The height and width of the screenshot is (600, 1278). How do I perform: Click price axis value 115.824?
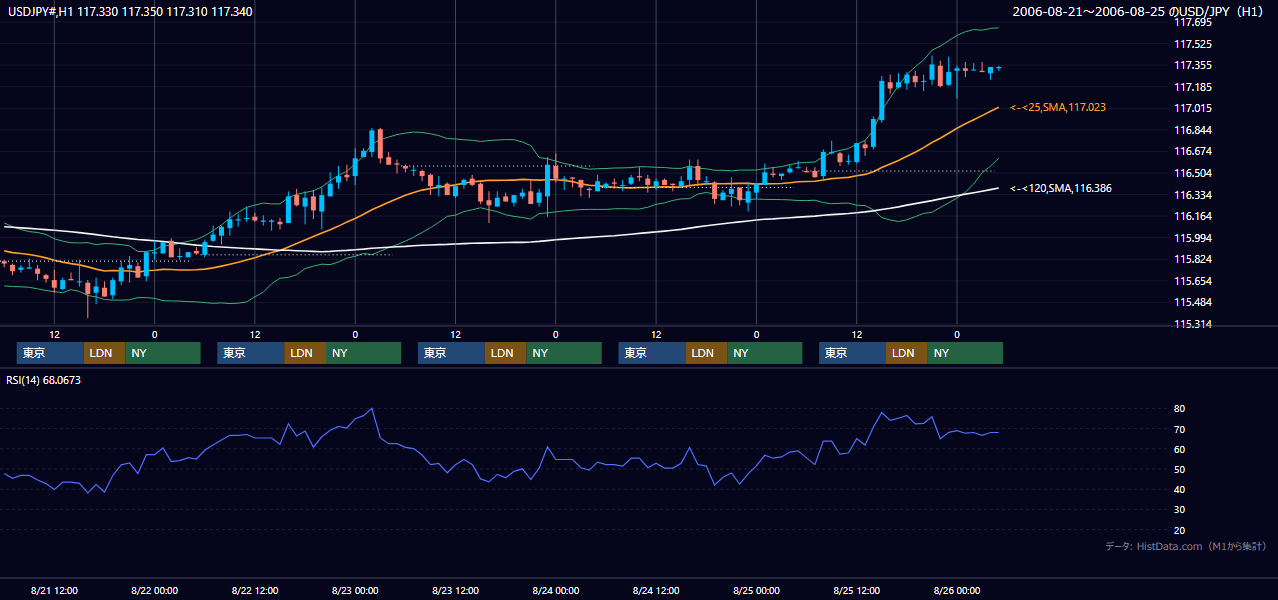coord(1193,259)
